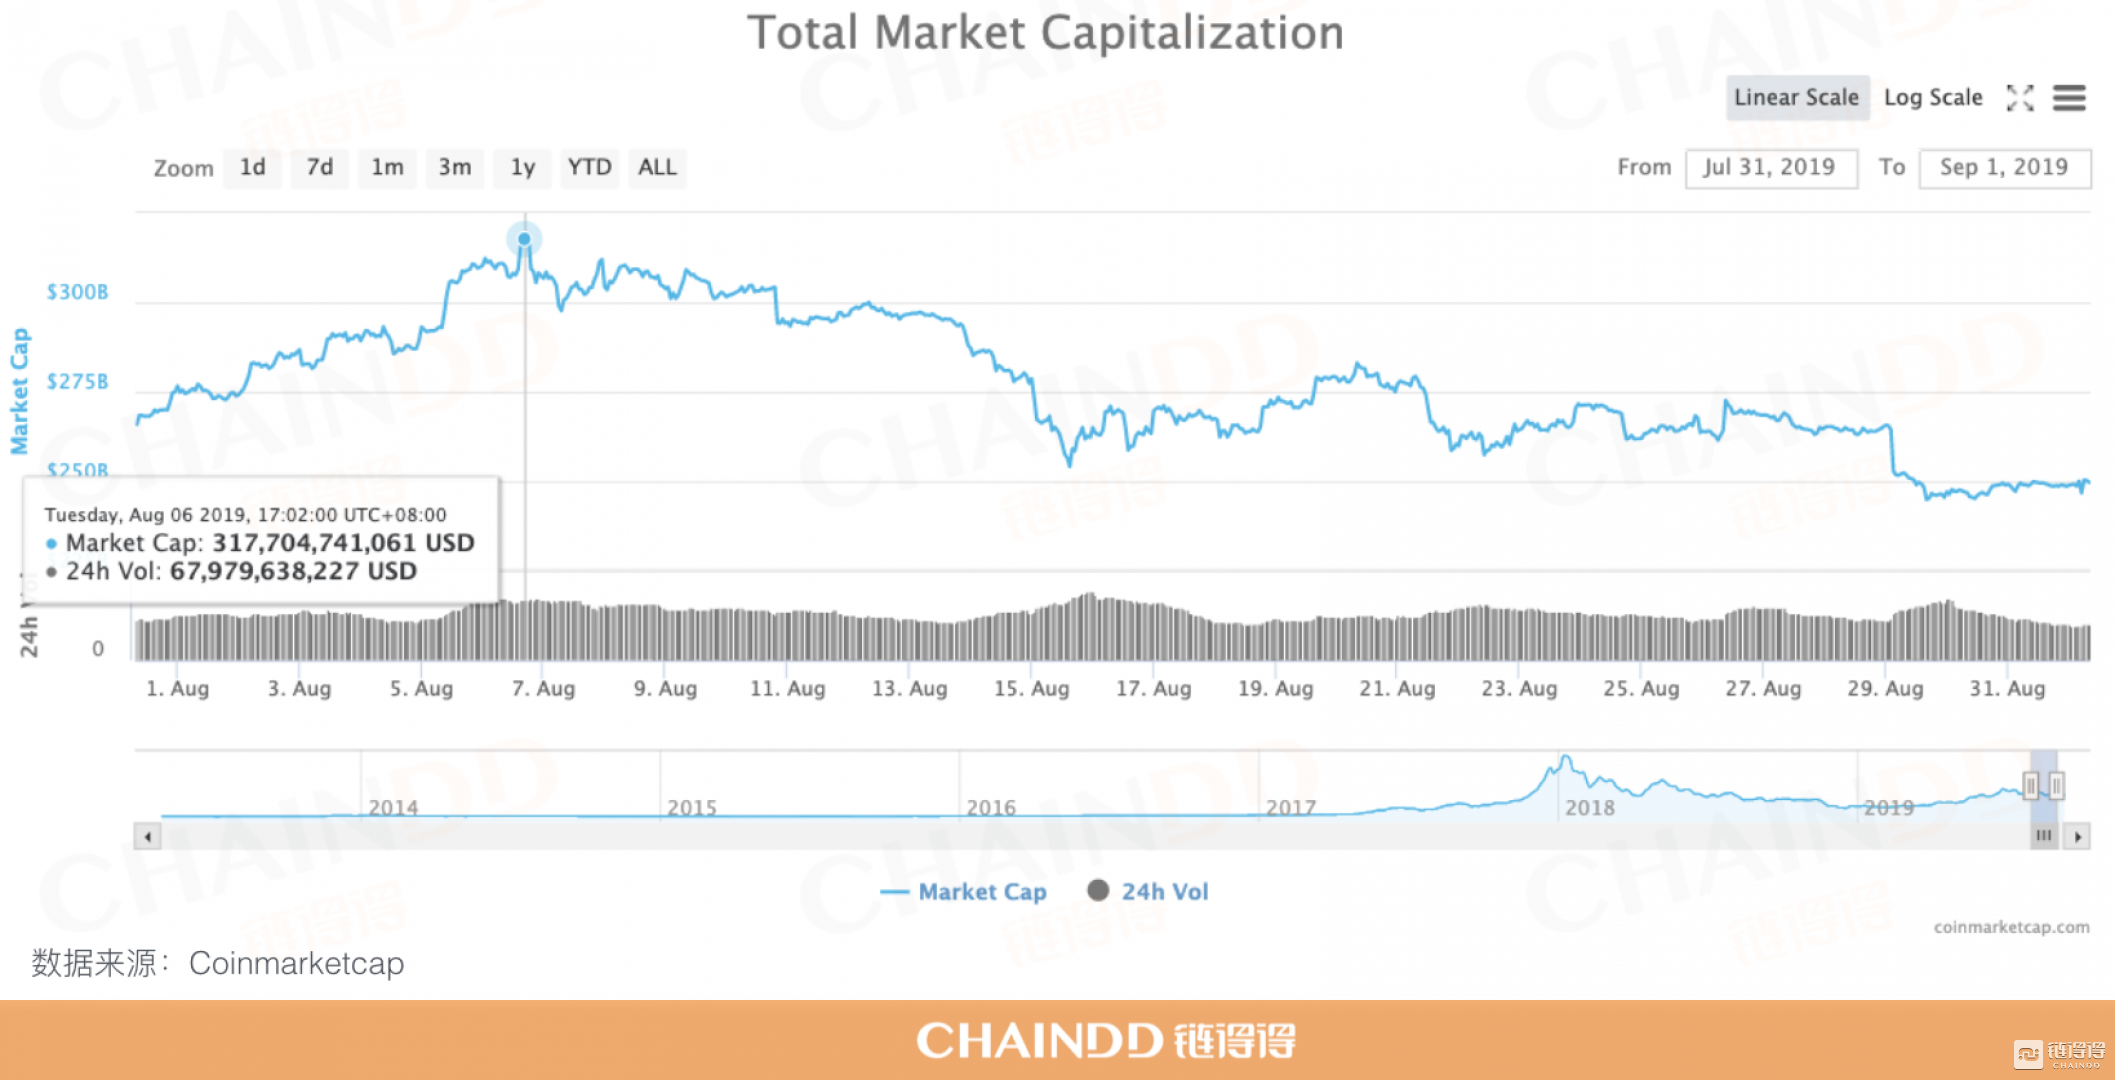Viewport: 2115px width, 1080px height.
Task: Toggle the 24h Vol legend series
Action: click(1148, 891)
